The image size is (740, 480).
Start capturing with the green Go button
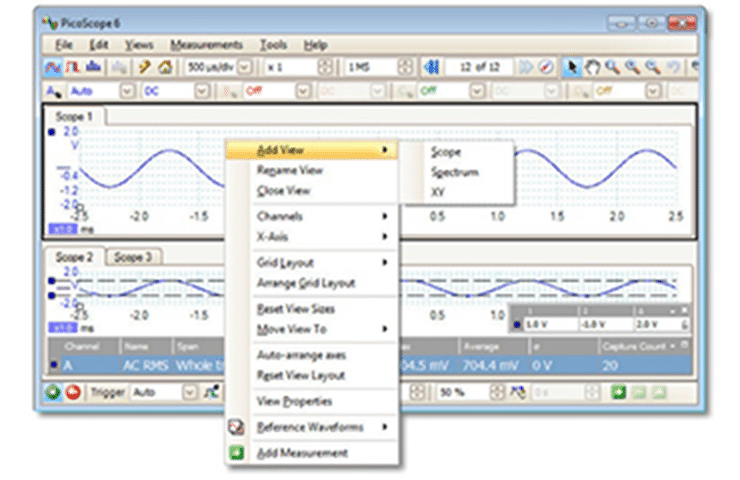[53, 392]
